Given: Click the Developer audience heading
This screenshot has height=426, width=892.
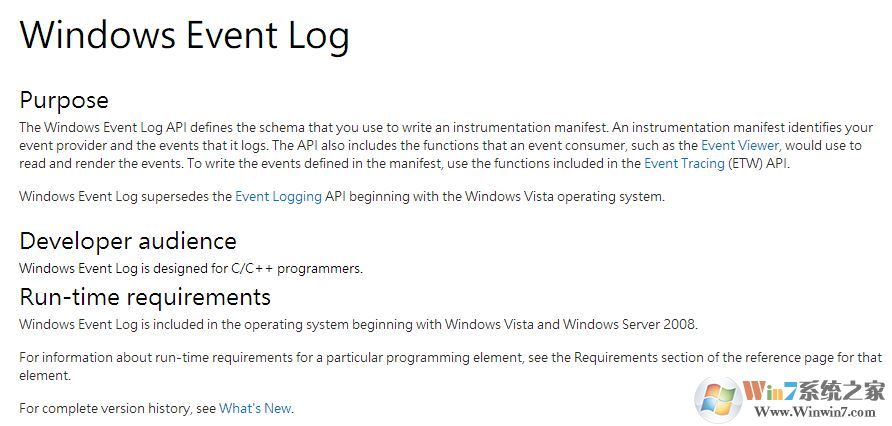Looking at the screenshot, I should point(128,241).
